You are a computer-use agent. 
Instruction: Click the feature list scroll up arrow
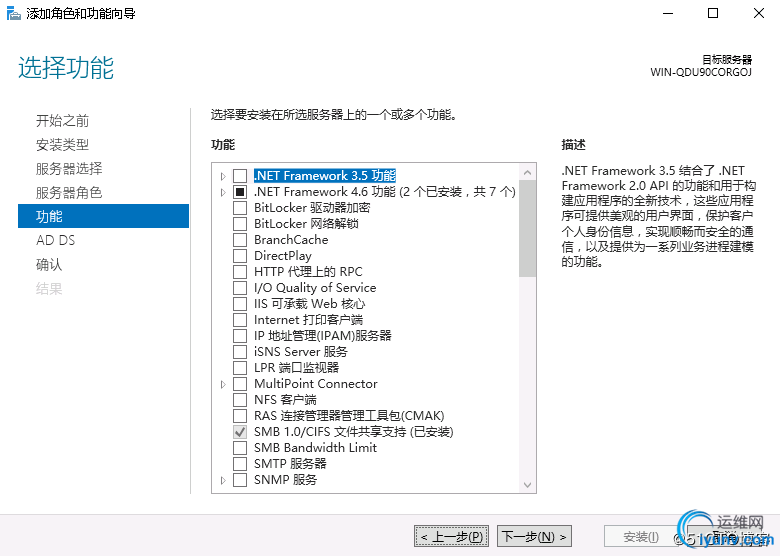pos(527,173)
